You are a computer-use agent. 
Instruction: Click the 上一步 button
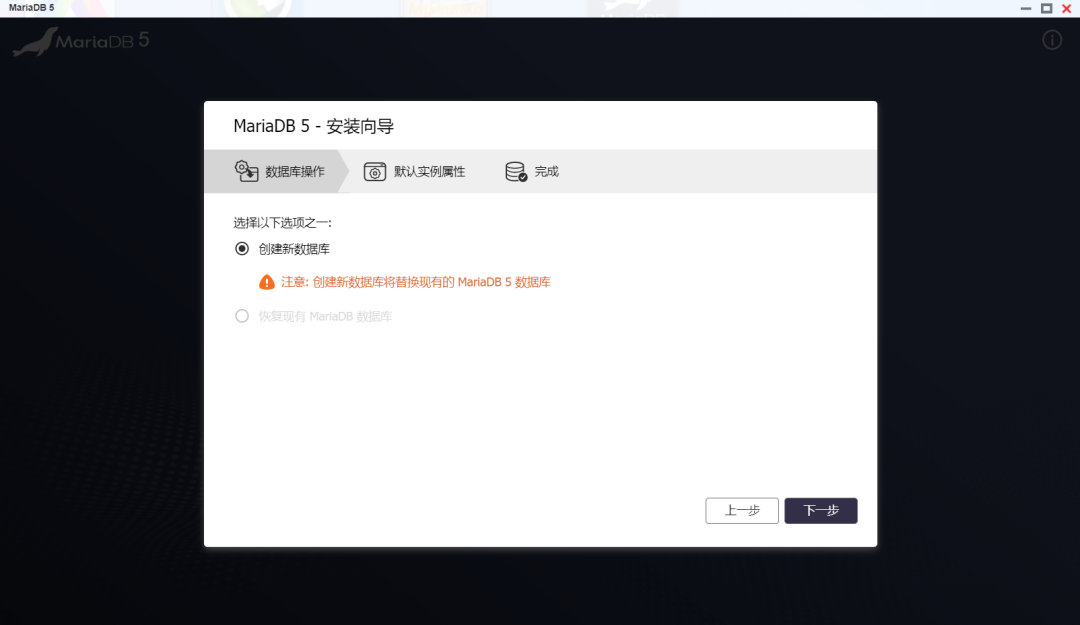742,511
